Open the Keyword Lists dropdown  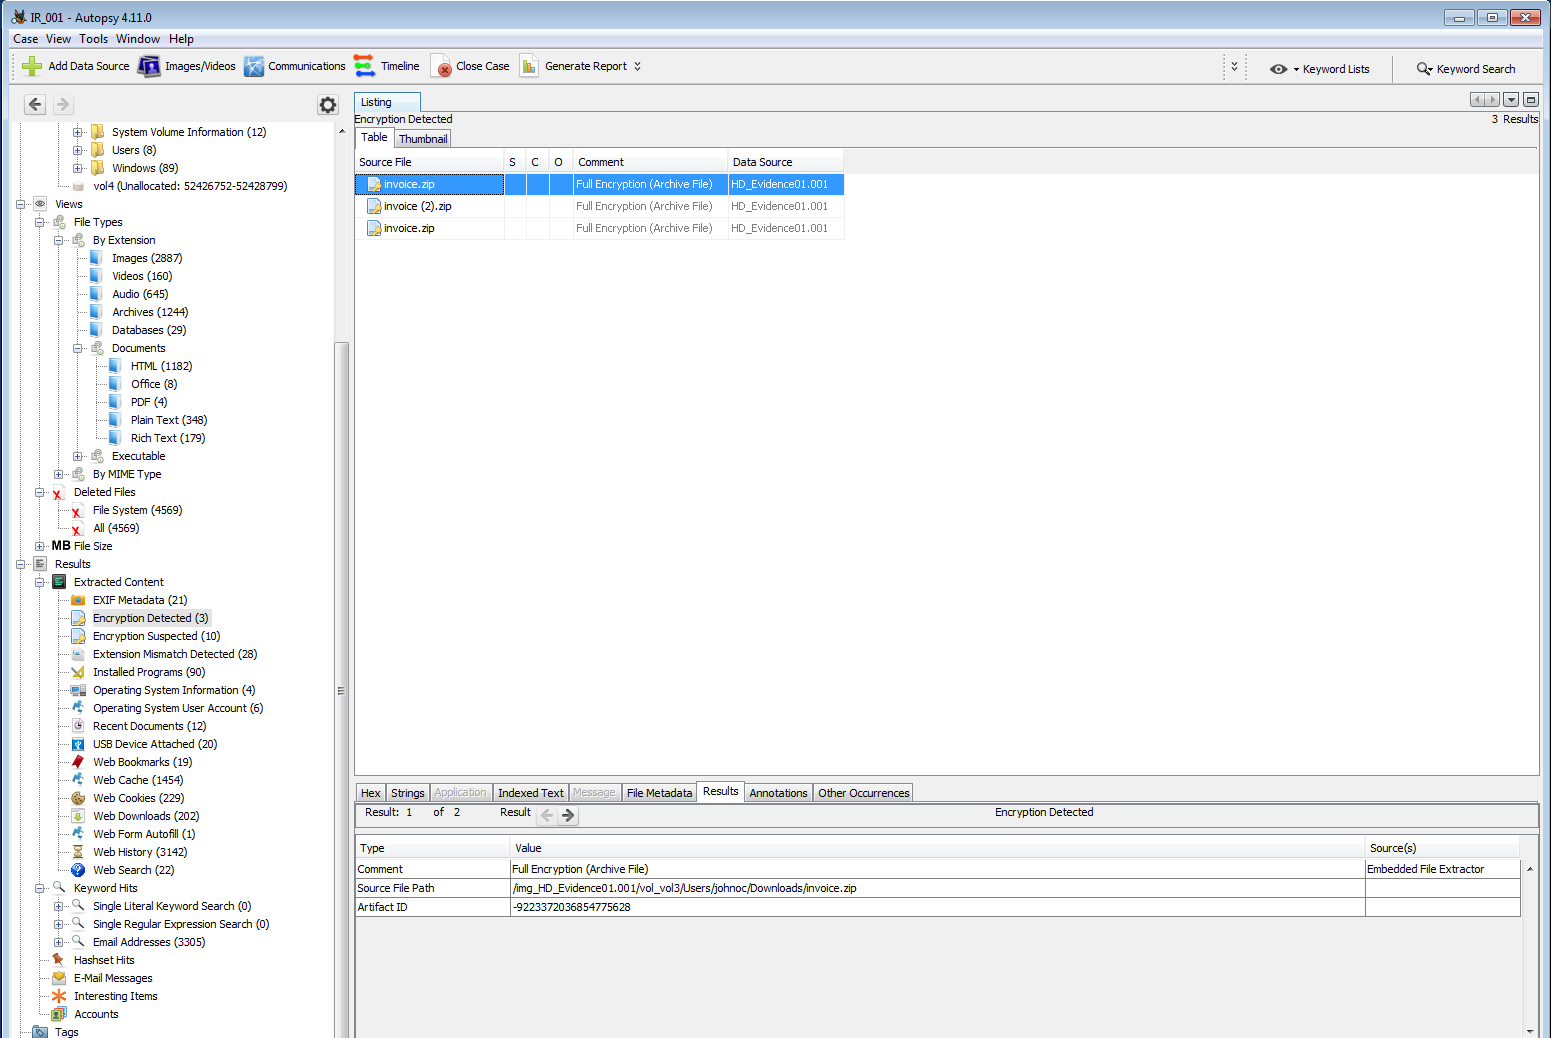(1321, 69)
